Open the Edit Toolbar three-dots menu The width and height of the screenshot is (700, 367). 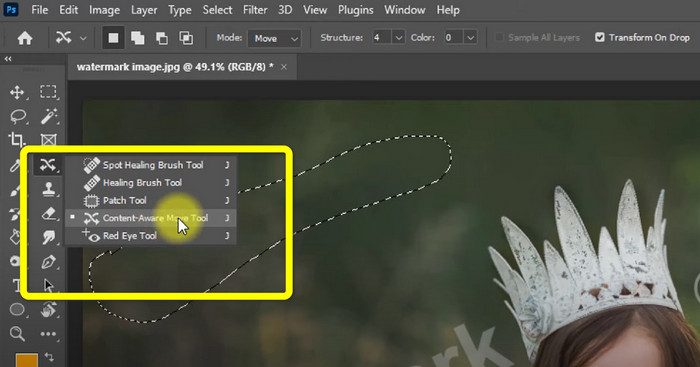click(x=48, y=334)
